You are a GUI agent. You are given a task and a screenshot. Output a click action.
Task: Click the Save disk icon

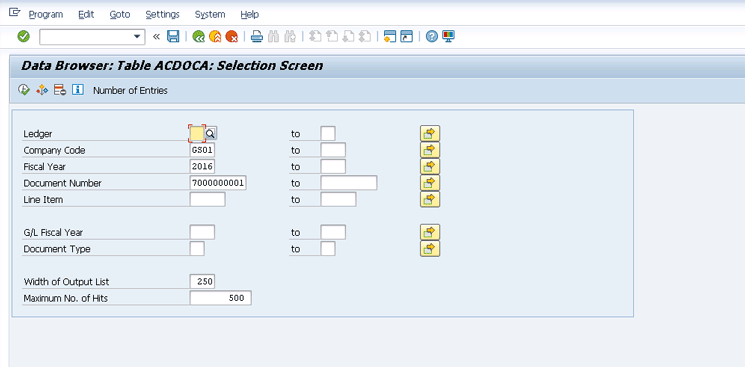pos(173,37)
